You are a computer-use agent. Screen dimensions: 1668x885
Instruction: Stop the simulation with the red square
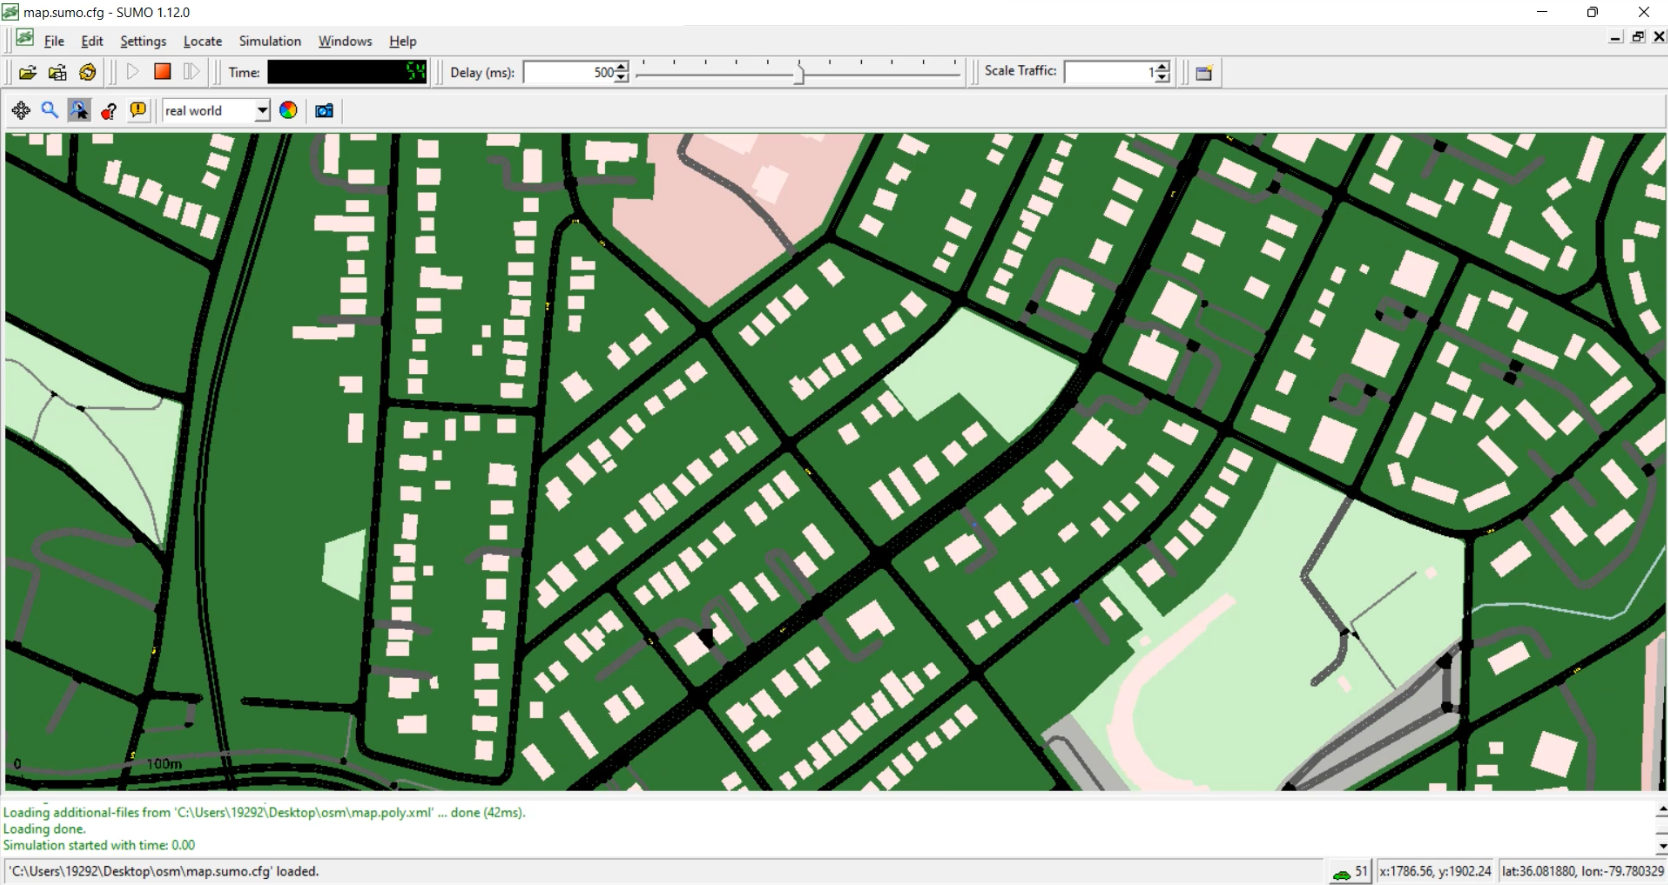[x=162, y=72]
